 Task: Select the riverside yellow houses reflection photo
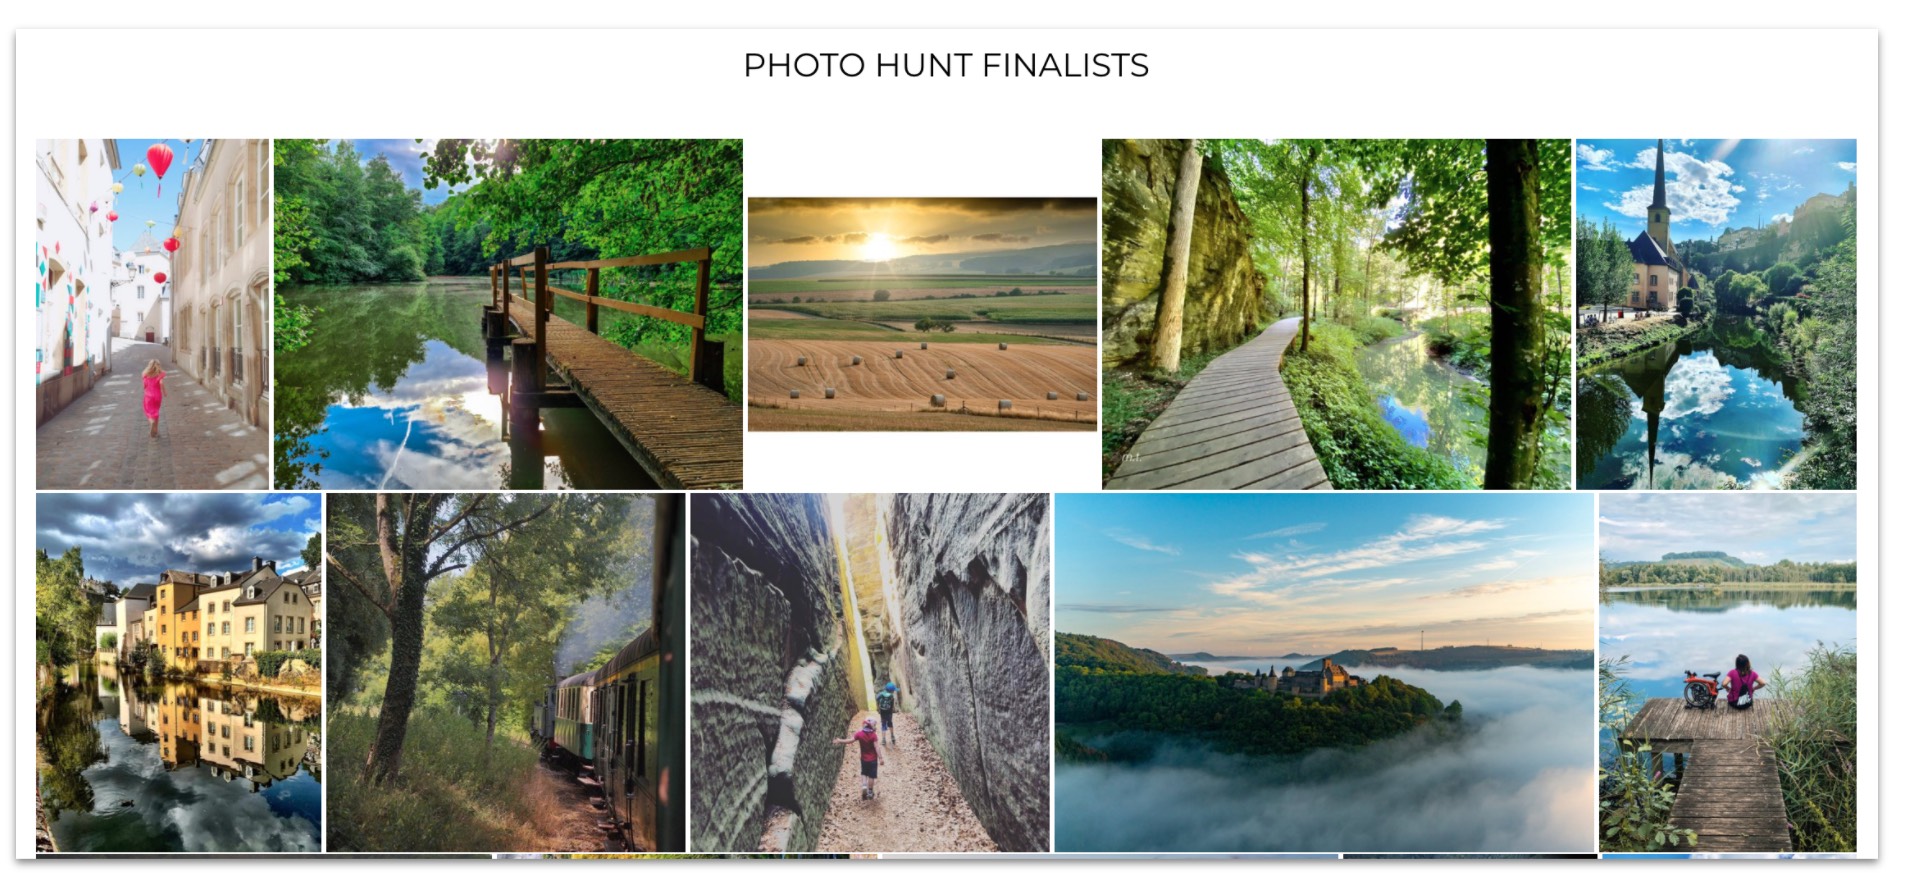point(179,672)
